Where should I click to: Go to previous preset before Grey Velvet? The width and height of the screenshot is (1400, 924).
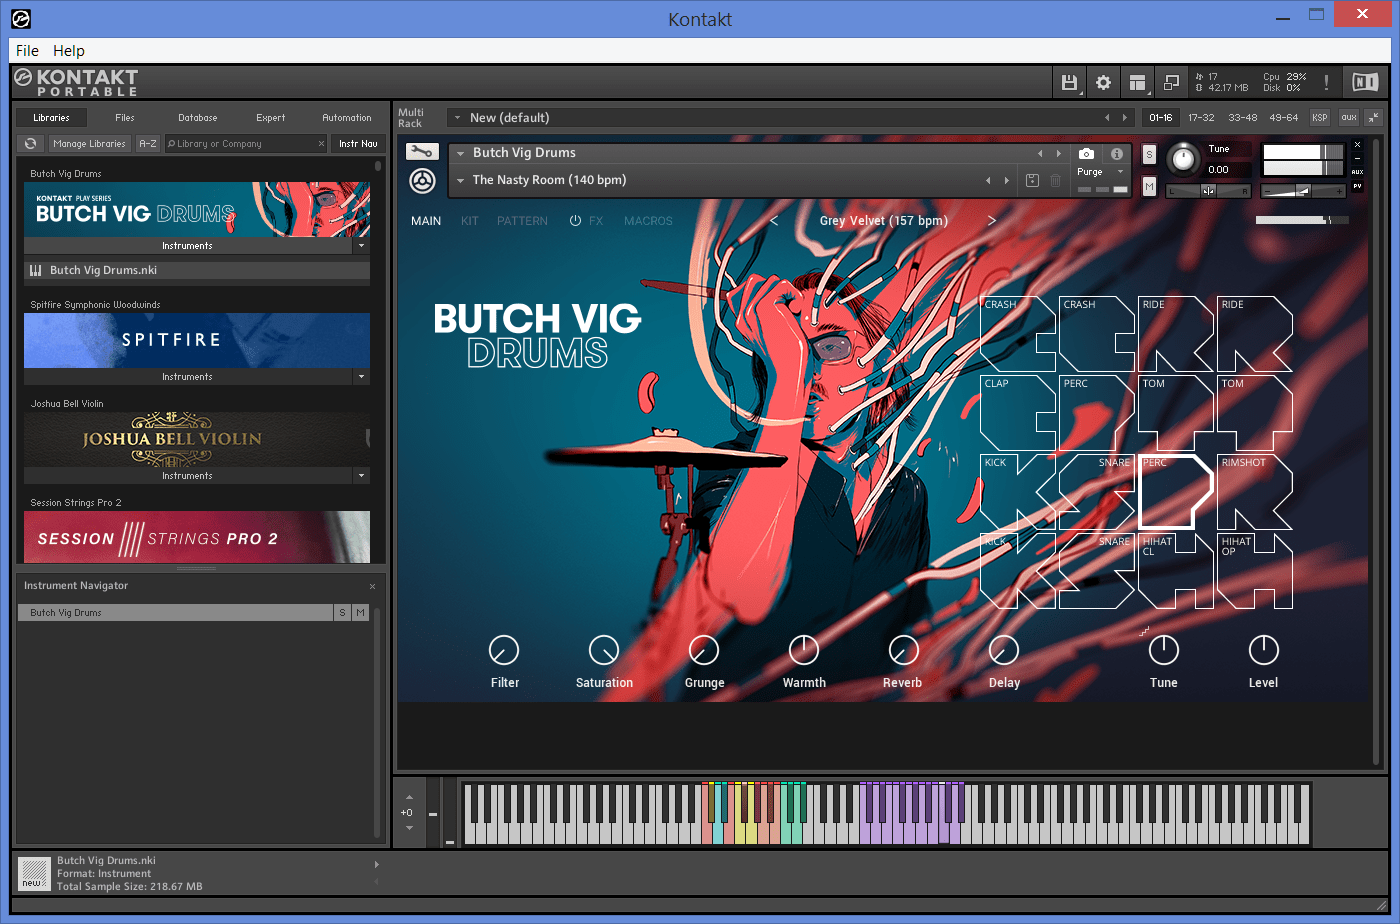774,221
